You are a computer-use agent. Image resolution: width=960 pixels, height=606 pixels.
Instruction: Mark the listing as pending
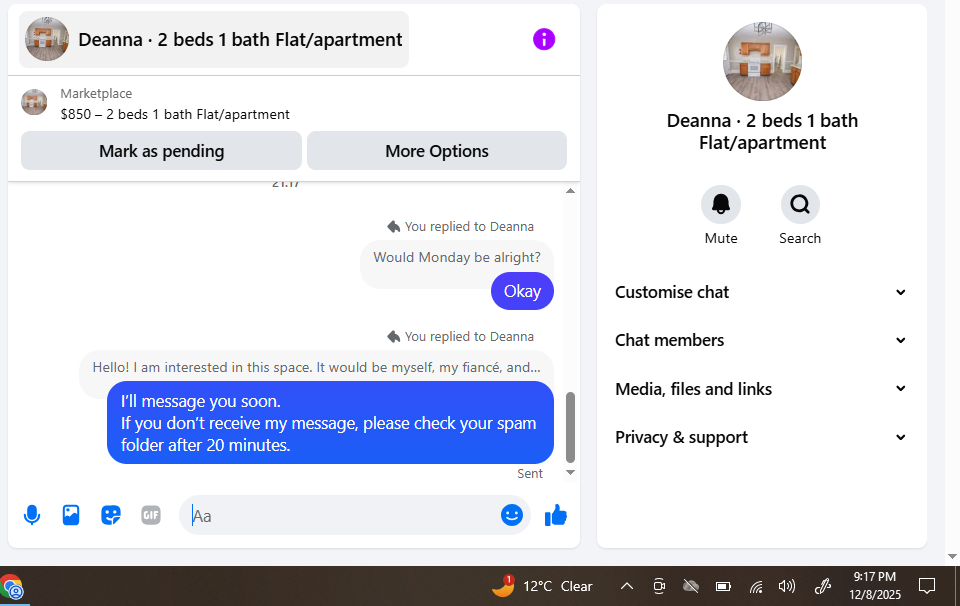[x=162, y=151]
